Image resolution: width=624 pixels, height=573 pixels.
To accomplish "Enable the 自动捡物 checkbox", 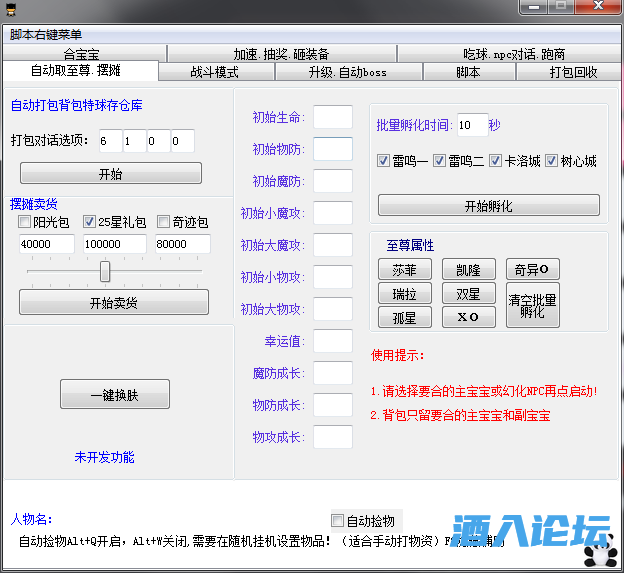I will 337,521.
